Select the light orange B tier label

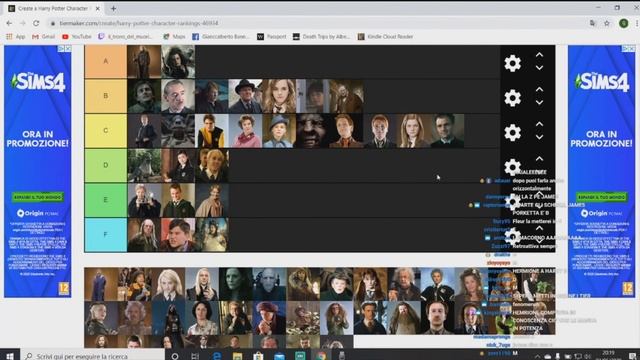(x=106, y=96)
